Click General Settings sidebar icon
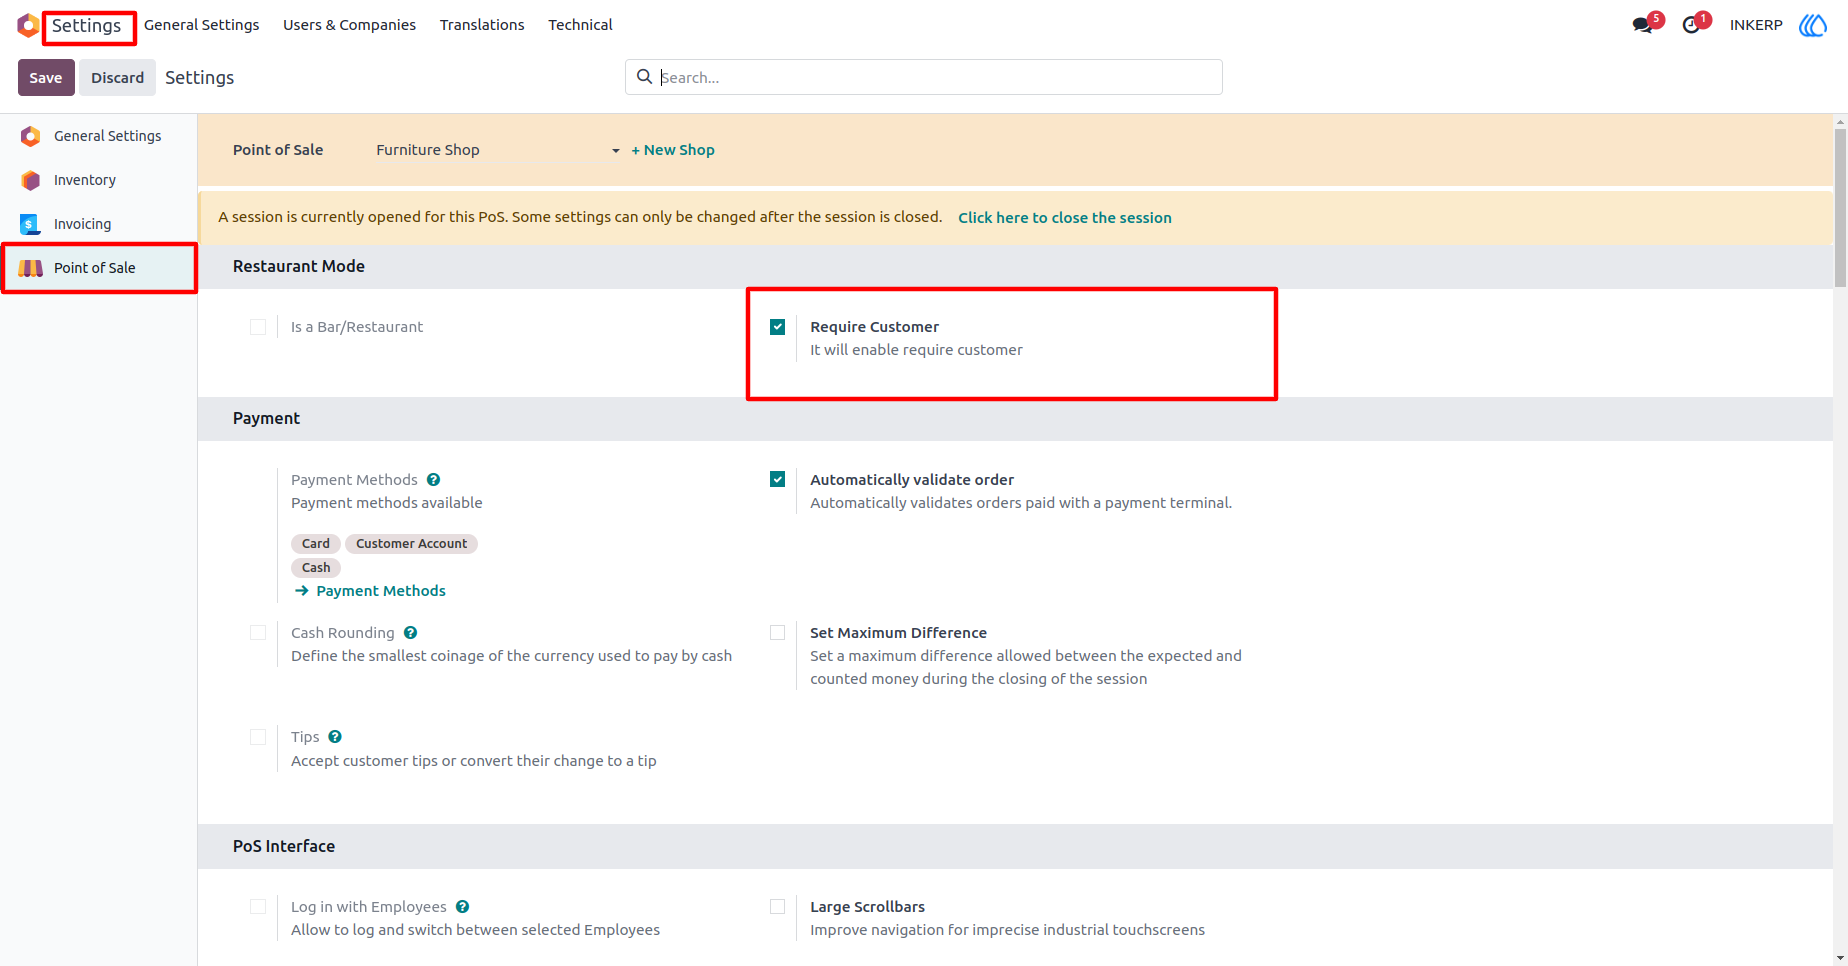1848x966 pixels. [x=31, y=136]
